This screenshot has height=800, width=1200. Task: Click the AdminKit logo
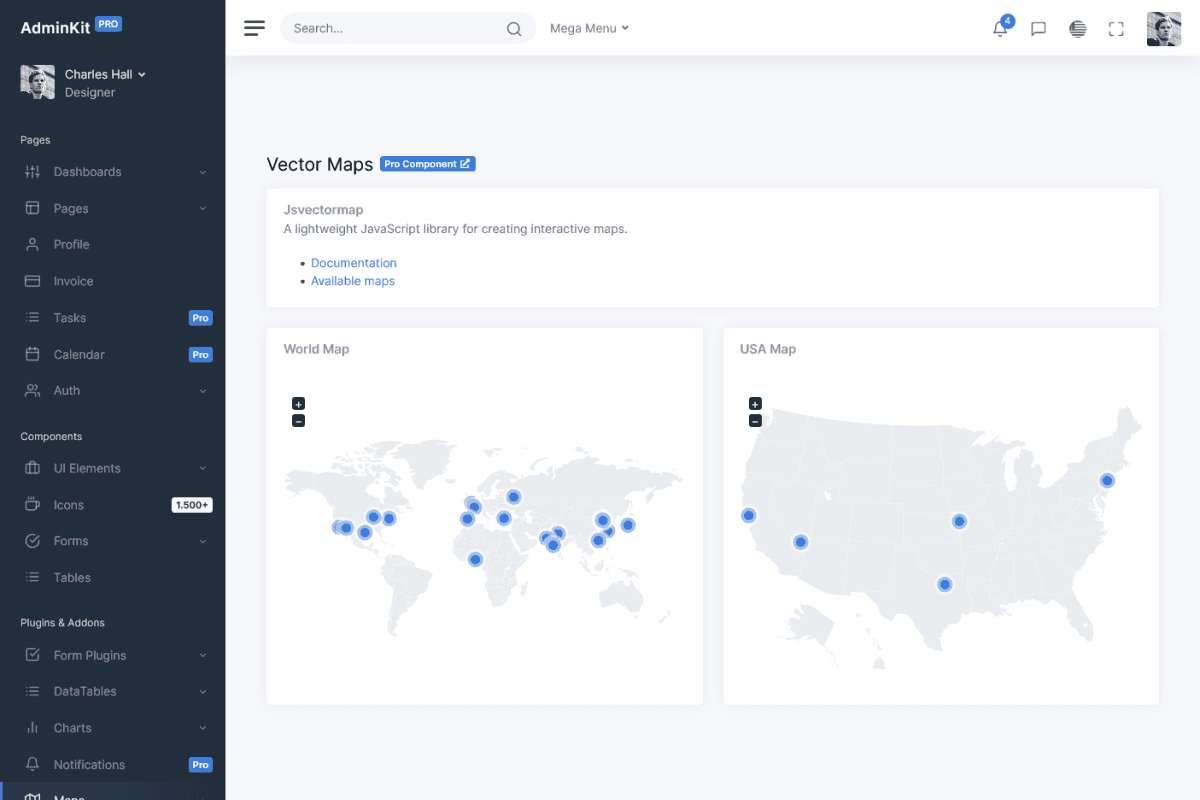coord(71,27)
